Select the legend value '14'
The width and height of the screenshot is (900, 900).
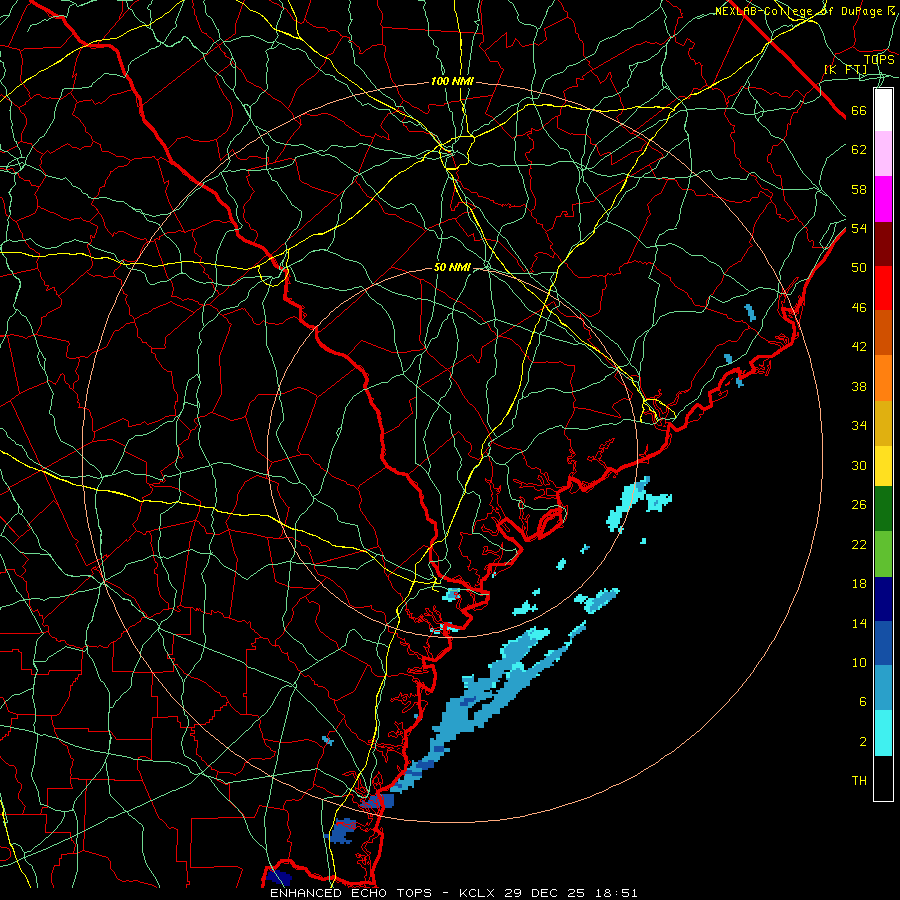click(x=859, y=623)
